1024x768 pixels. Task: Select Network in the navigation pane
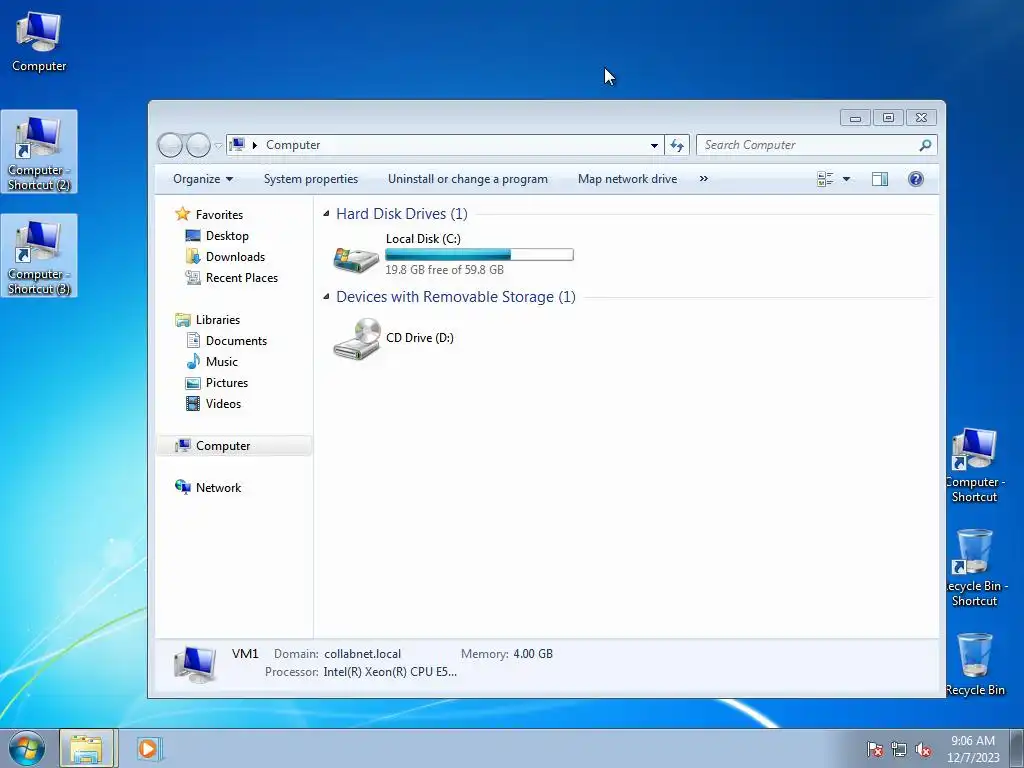point(218,488)
